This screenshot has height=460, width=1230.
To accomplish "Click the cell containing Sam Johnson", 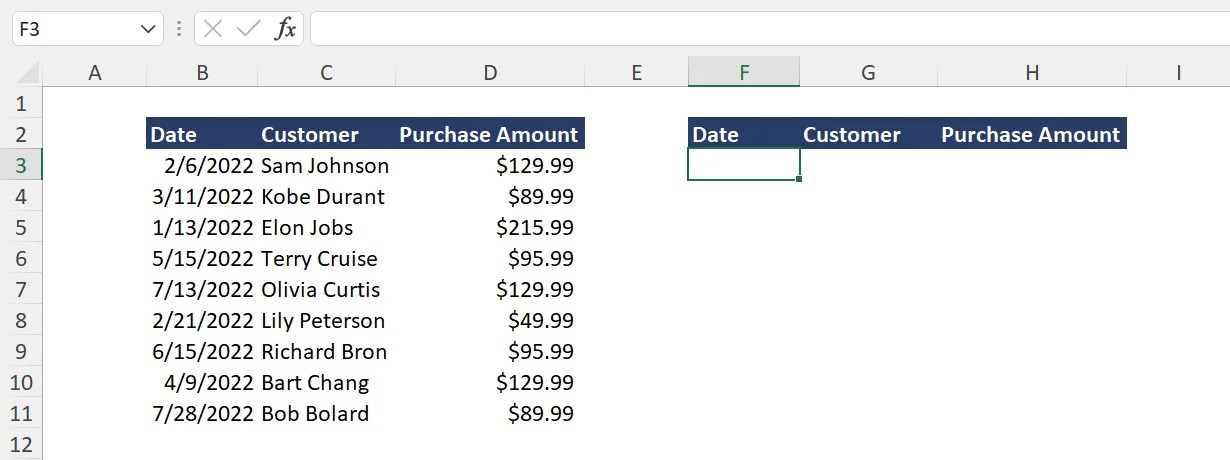I will coord(325,165).
